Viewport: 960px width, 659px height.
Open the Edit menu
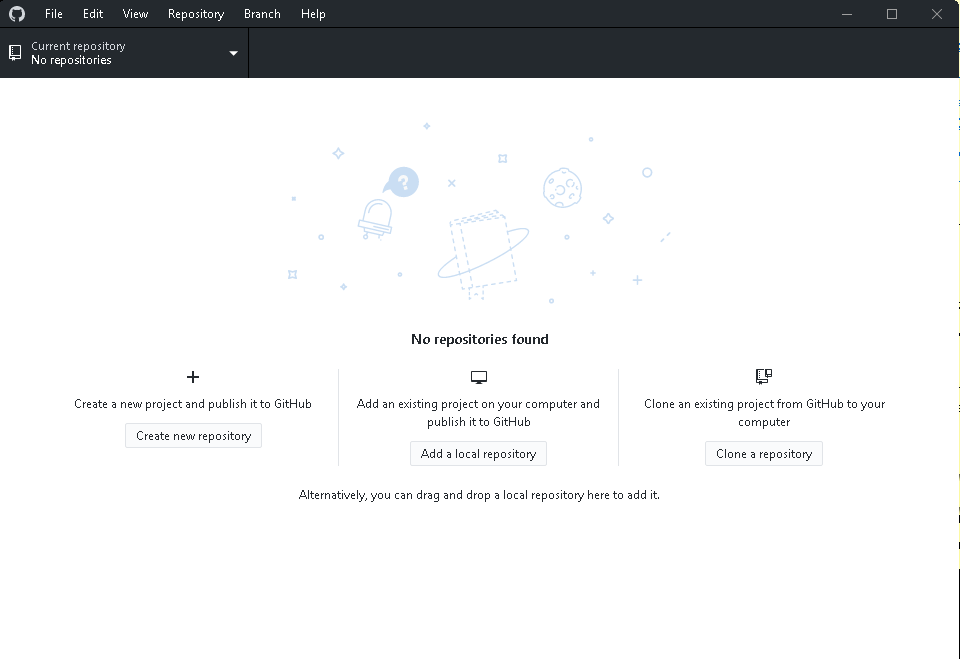92,13
